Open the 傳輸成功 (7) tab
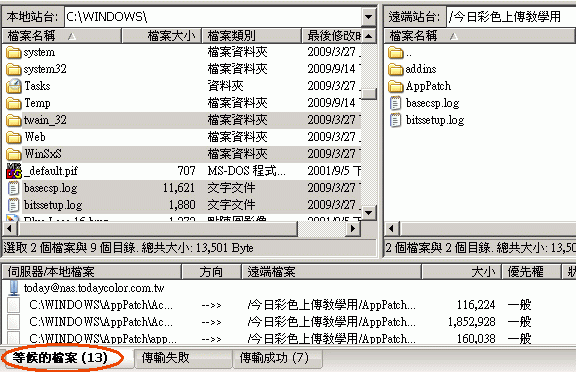This screenshot has width=576, height=372. point(277,358)
